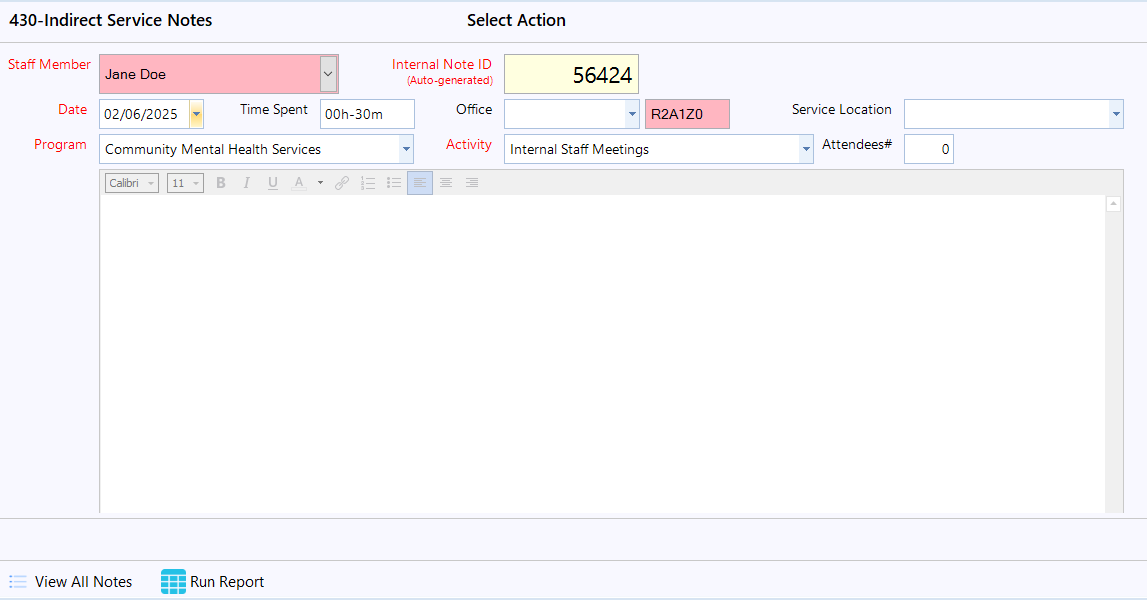1147x600 pixels.
Task: Start a numbered list
Action: coord(368,183)
